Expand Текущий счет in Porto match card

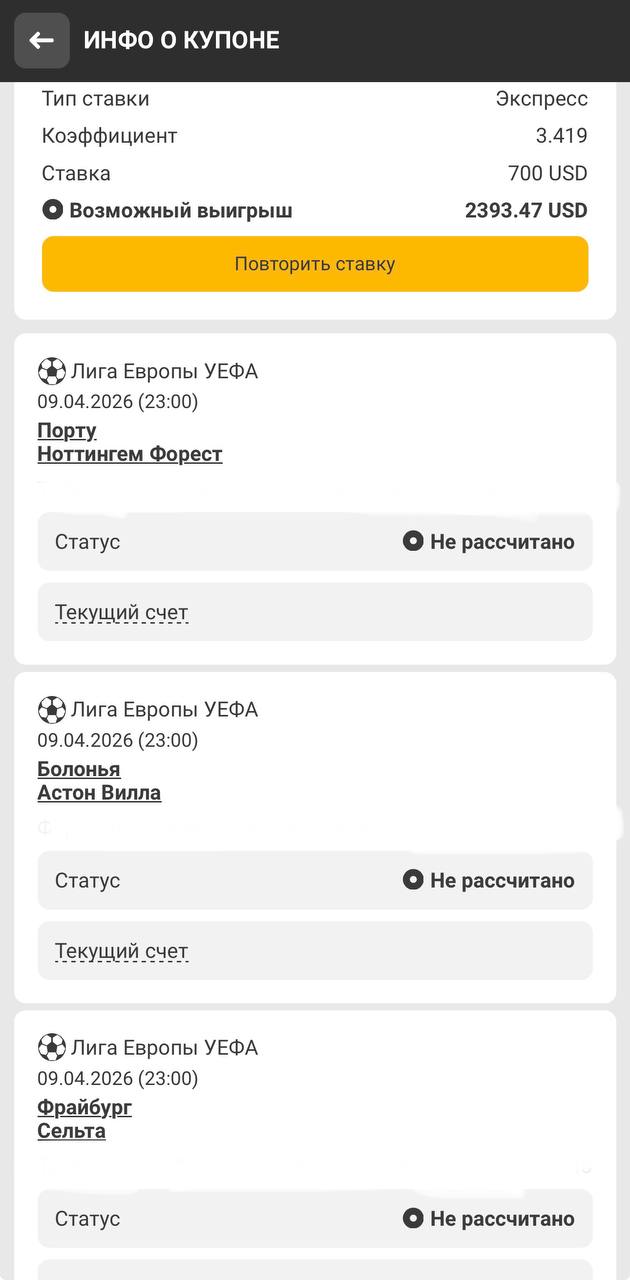(121, 613)
